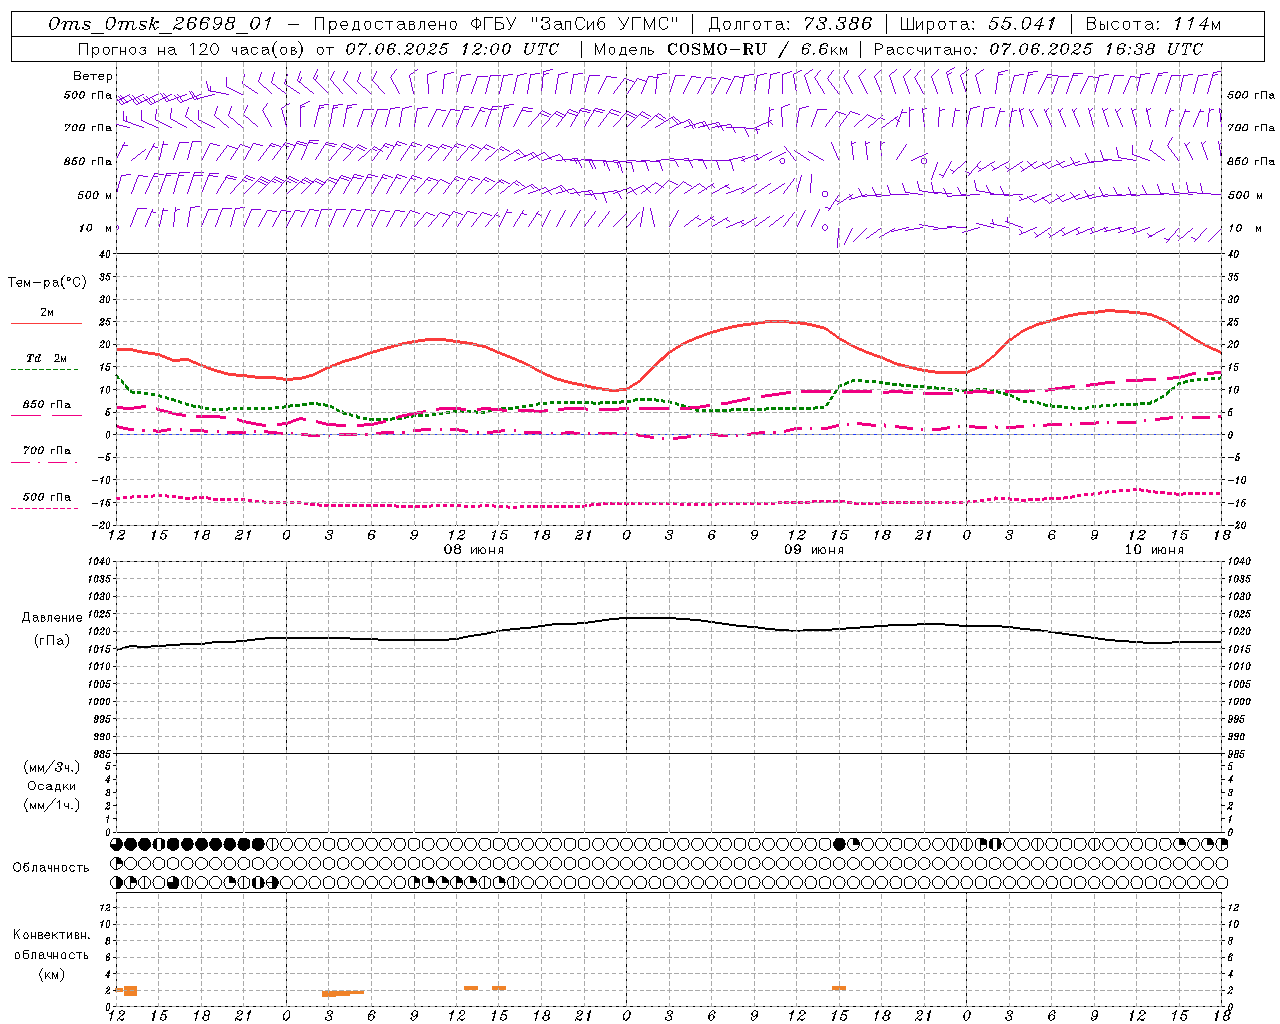Click the elevation text Высота: 114м

pos(1153,24)
